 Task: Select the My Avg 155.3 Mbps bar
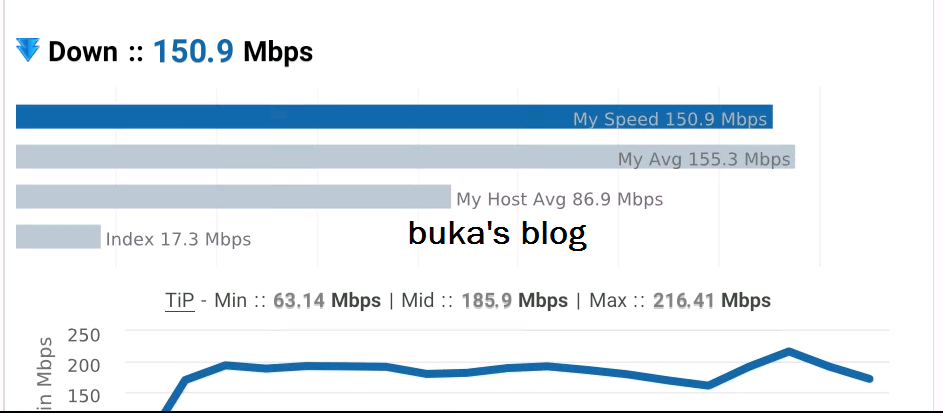tap(405, 156)
